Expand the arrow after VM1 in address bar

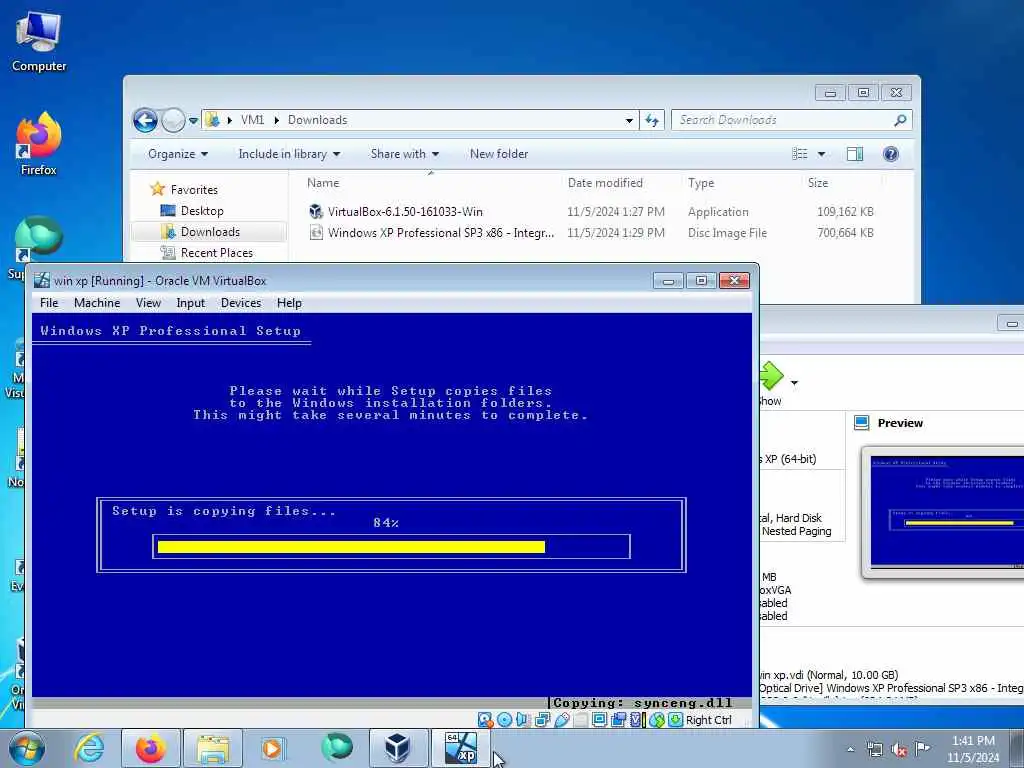pos(276,120)
